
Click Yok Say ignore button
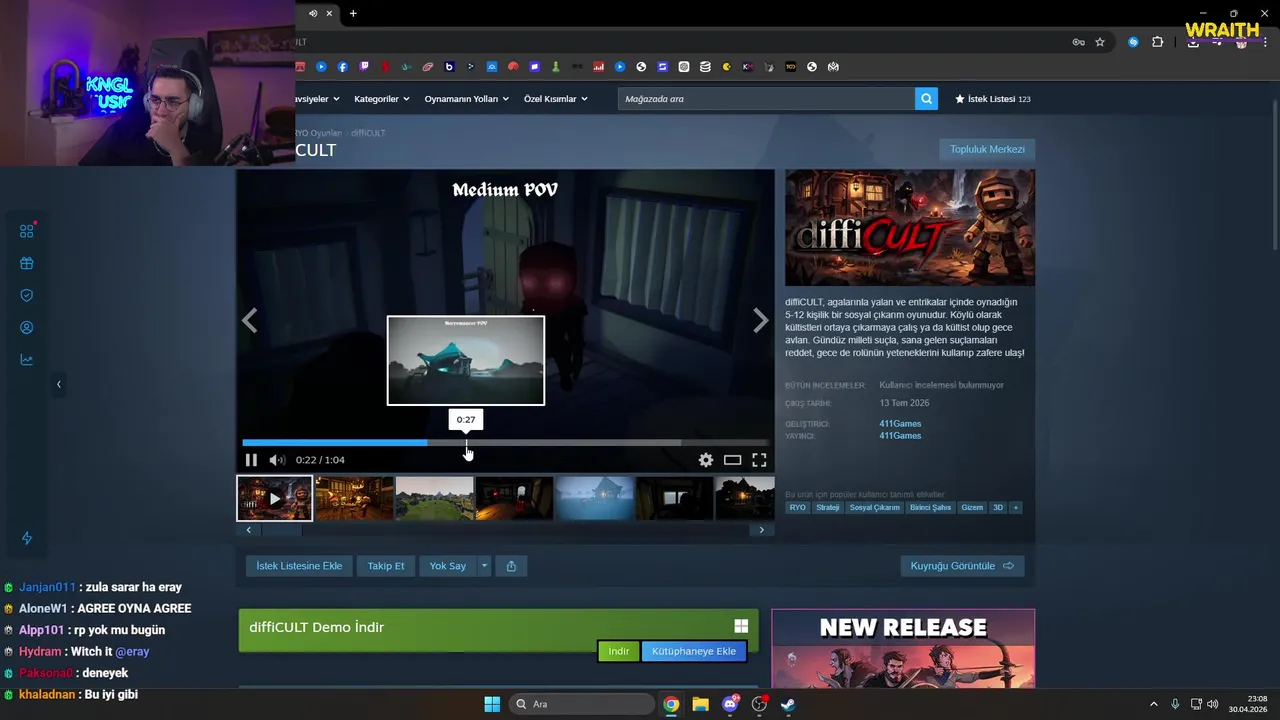(x=448, y=566)
